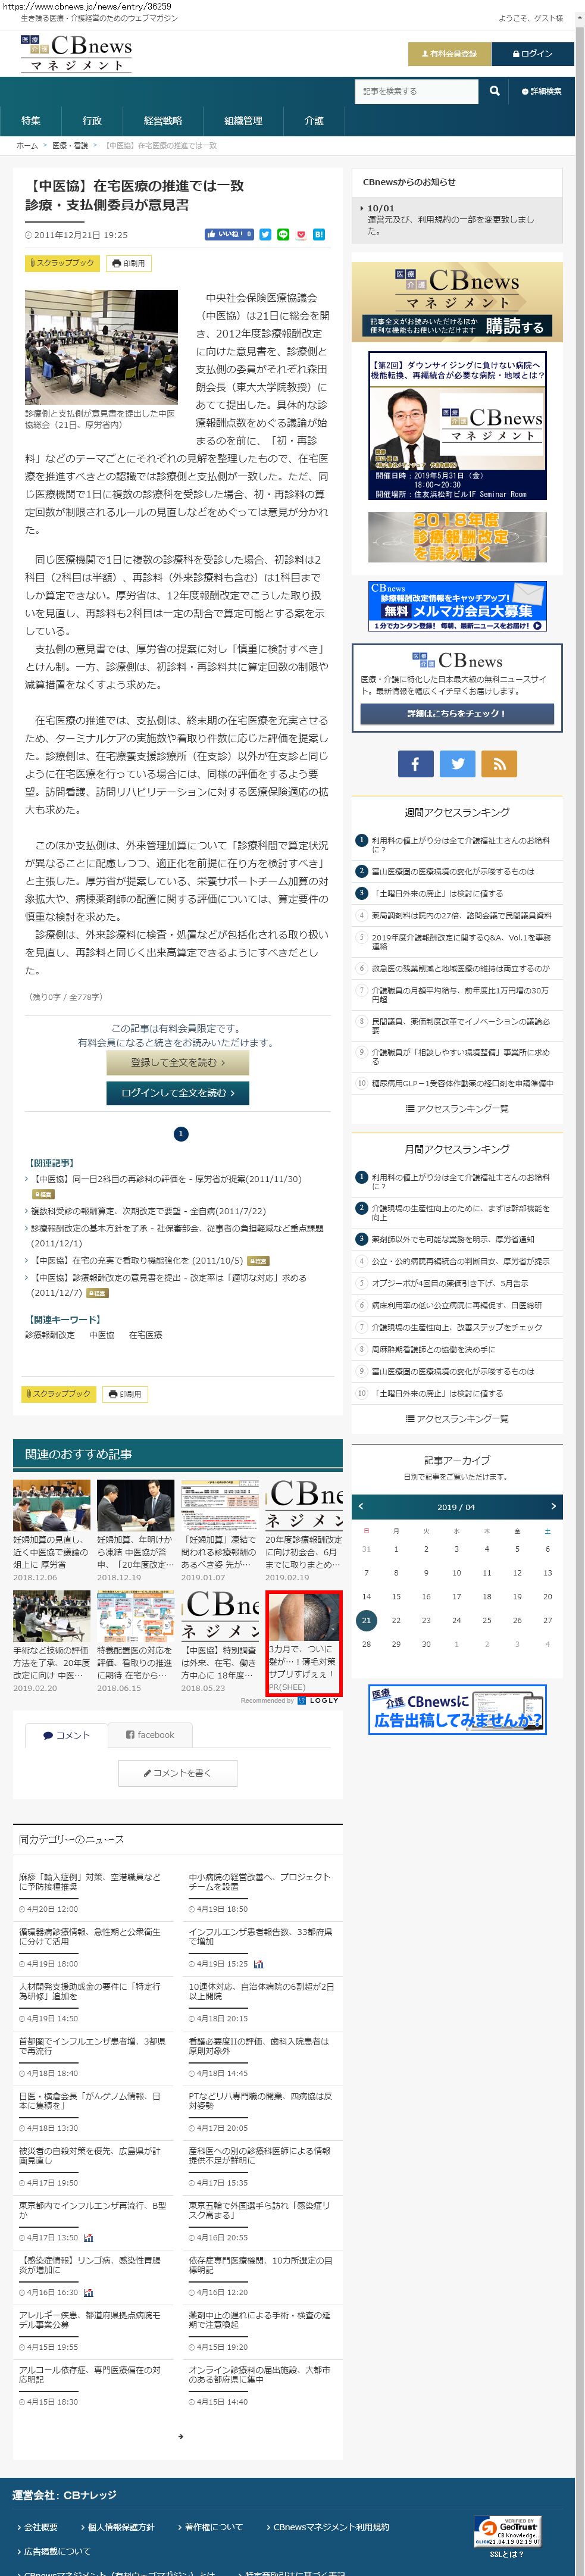Go to previous month in archive calendar
This screenshot has width=585, height=2576.
click(x=361, y=1506)
